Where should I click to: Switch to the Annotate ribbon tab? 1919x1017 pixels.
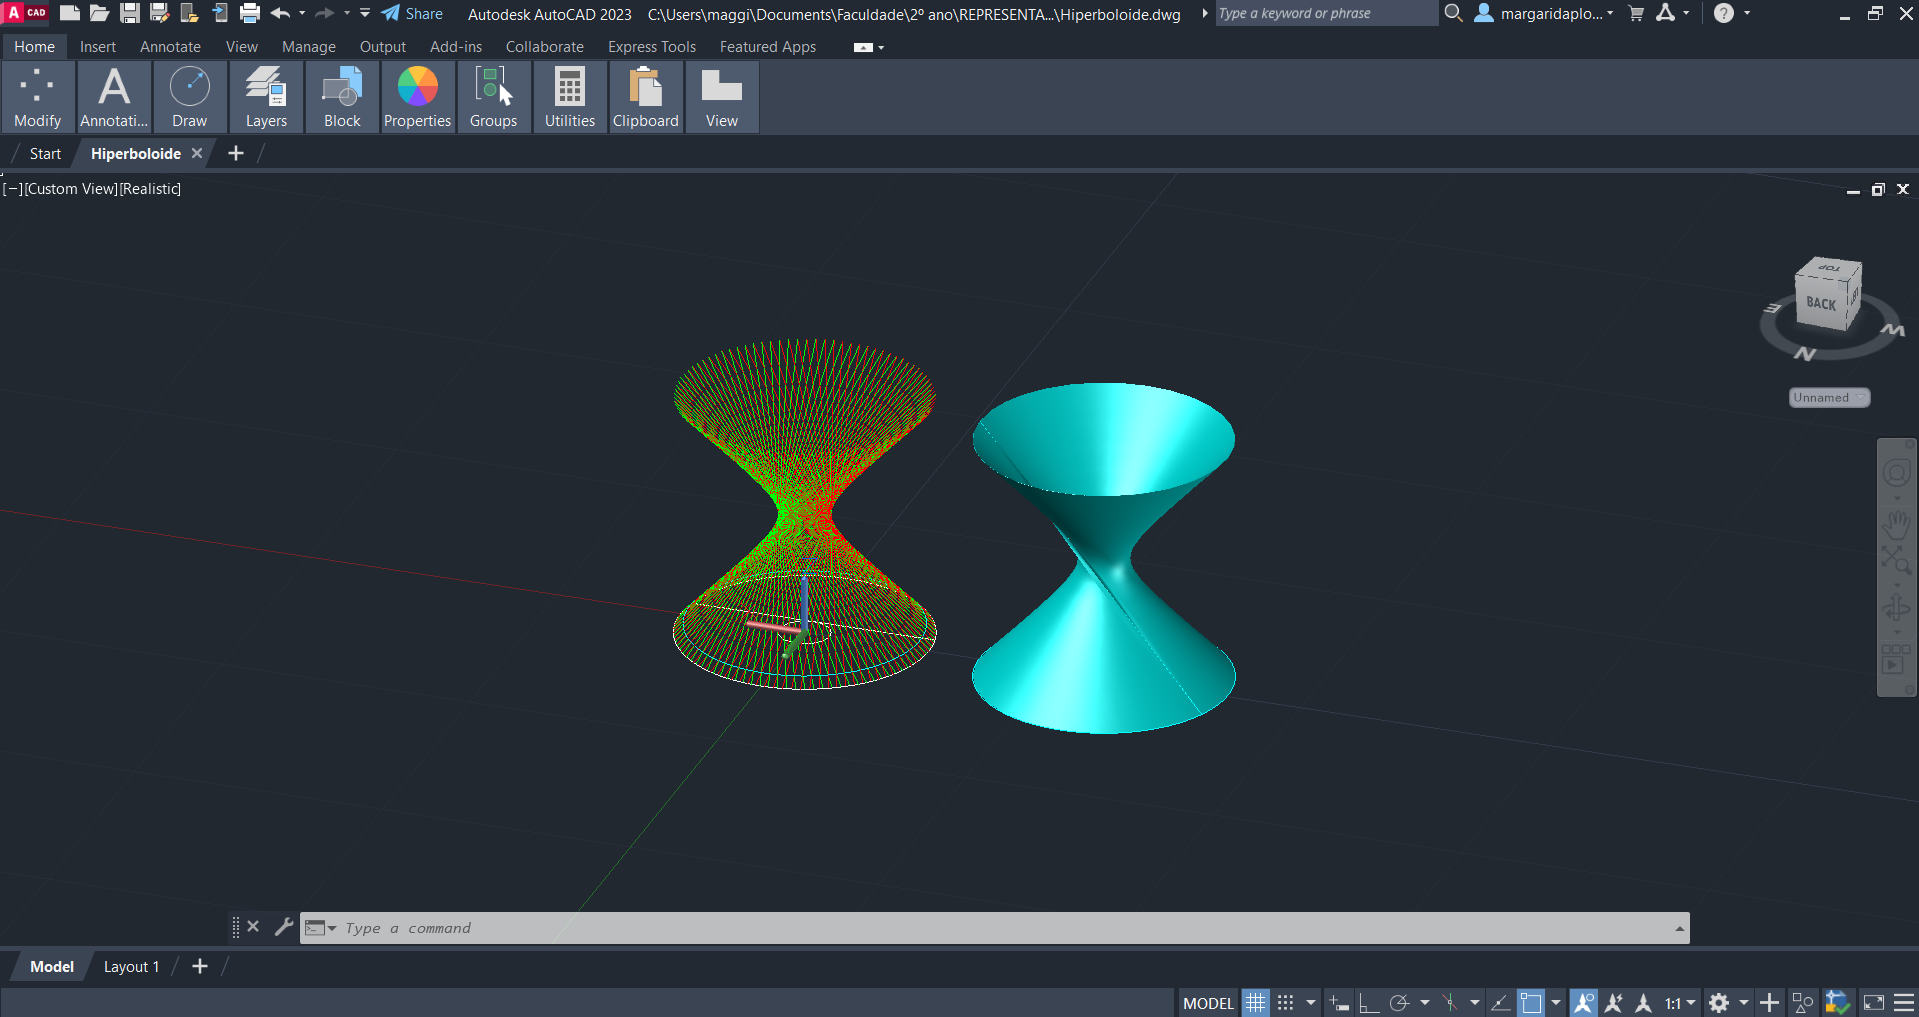coord(170,47)
